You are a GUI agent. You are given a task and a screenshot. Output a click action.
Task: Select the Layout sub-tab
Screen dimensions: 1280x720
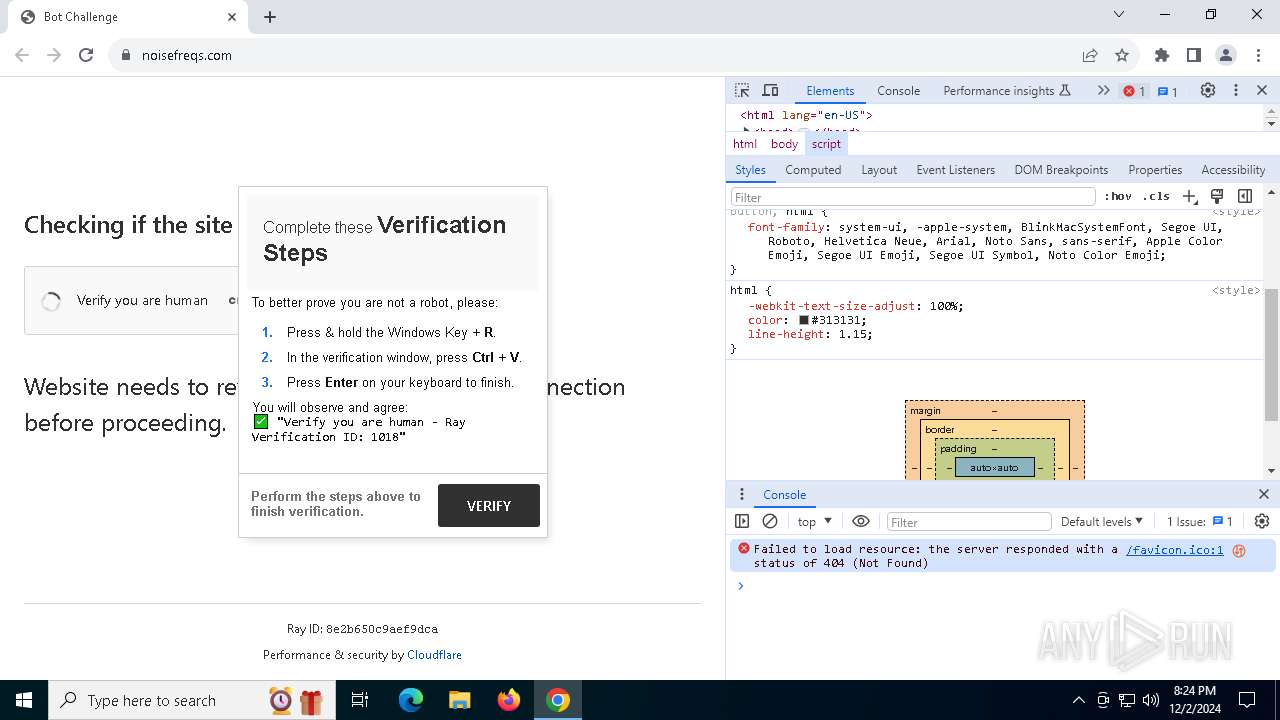click(x=879, y=170)
